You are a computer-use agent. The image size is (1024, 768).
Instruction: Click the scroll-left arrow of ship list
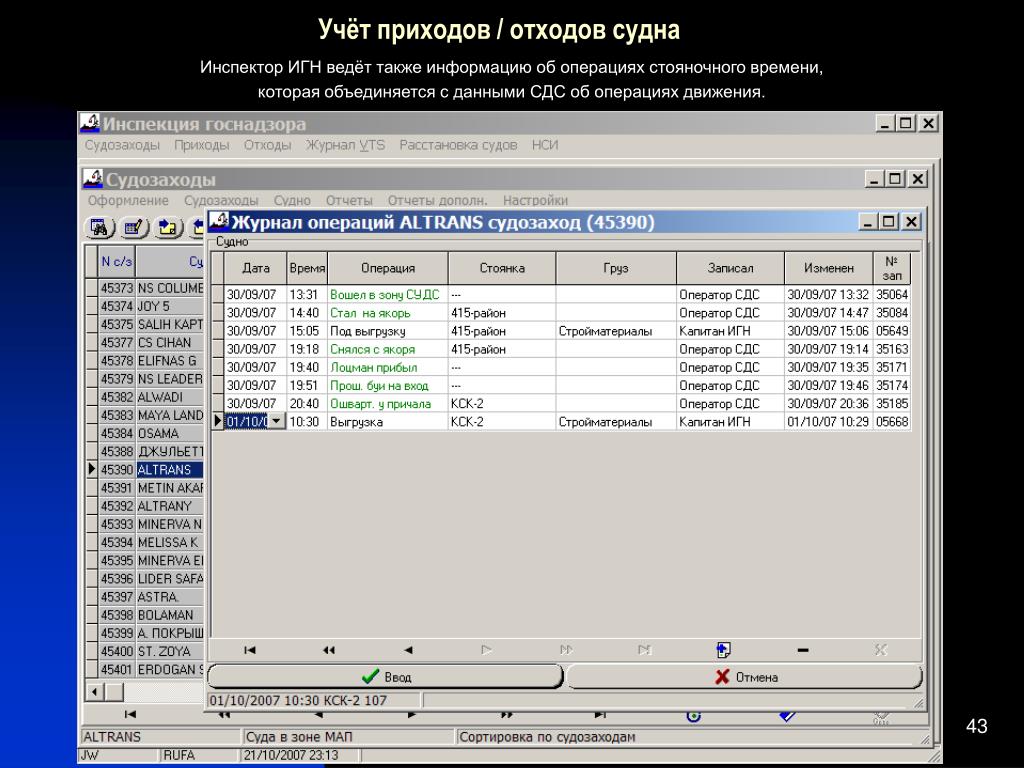(95, 692)
